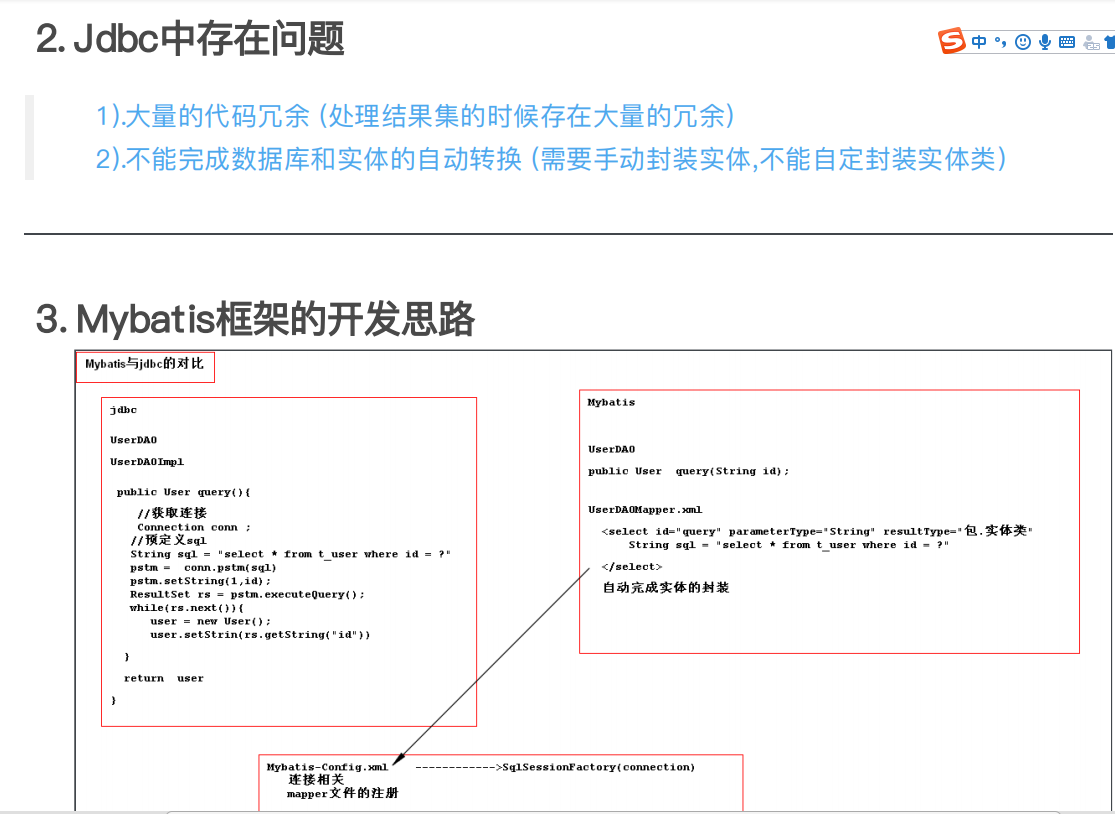Open the emoji smiley panel
The width and height of the screenshot is (1115, 814).
1023,42
